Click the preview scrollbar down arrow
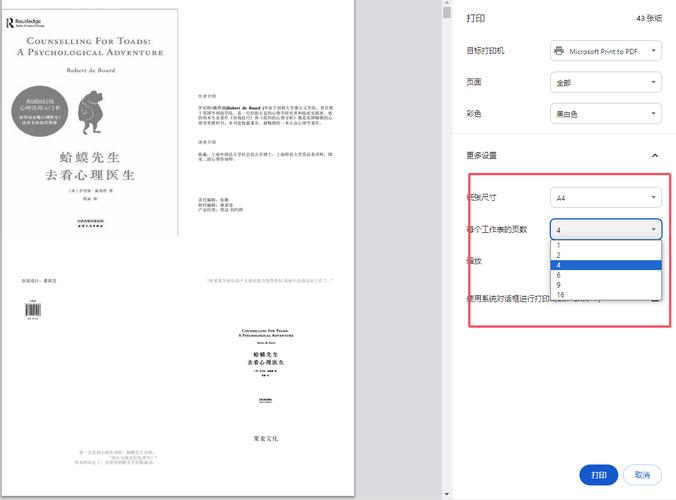Screen dimensions: 676x500 [x=447, y=494]
